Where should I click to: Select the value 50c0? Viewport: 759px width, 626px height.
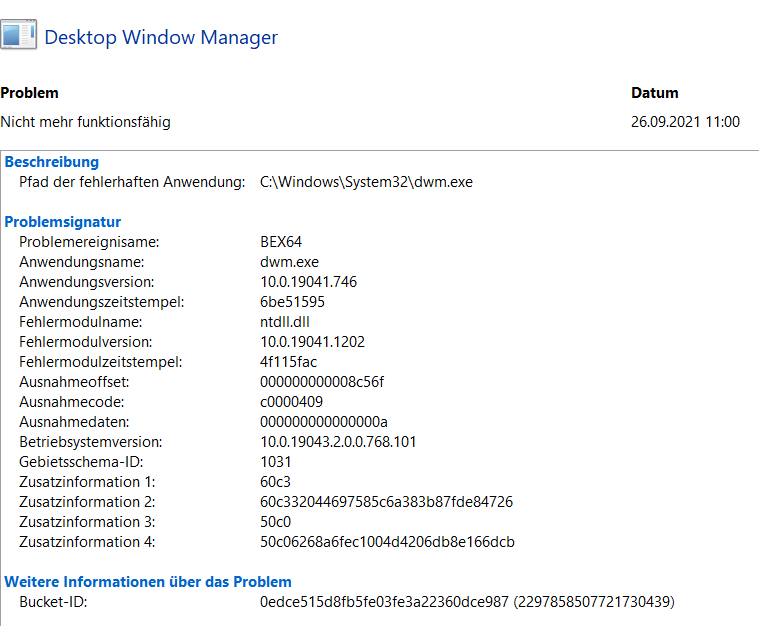275,522
